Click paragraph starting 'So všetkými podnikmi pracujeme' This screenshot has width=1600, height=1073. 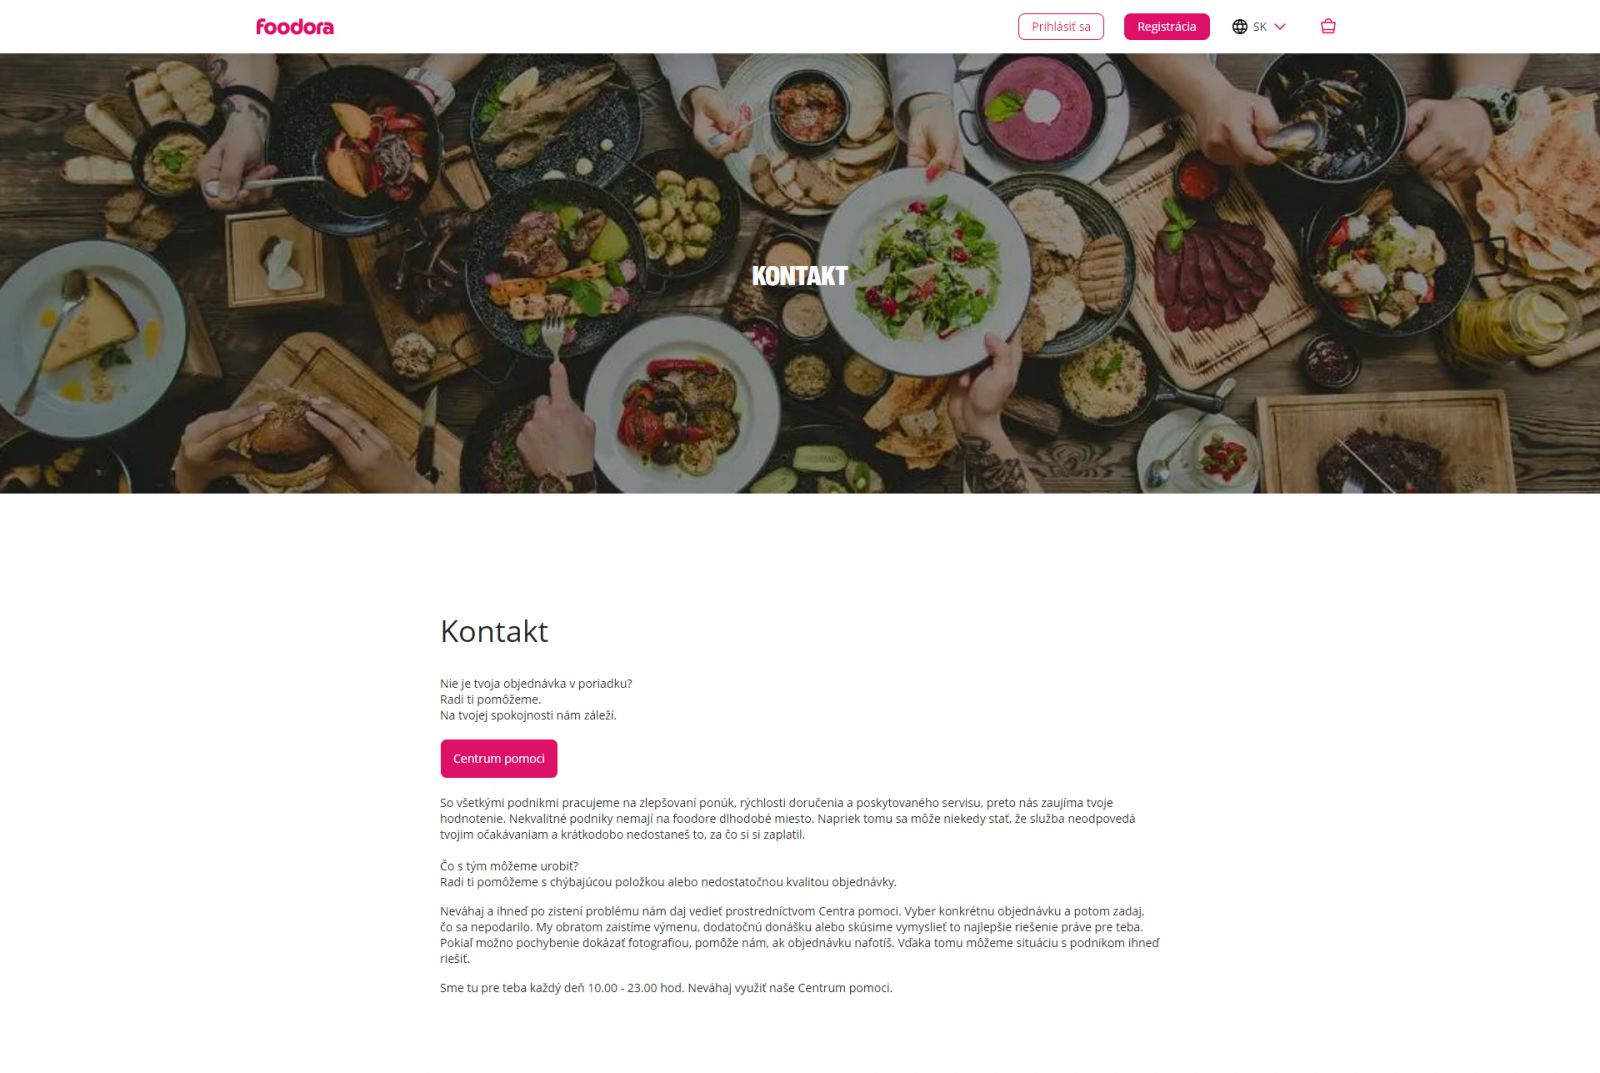[x=788, y=819]
